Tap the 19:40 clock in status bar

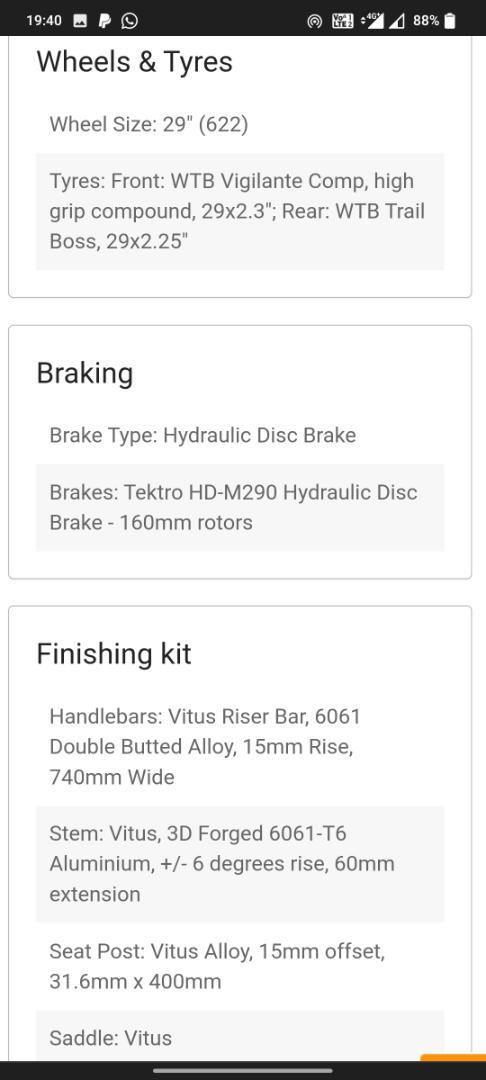click(44, 21)
